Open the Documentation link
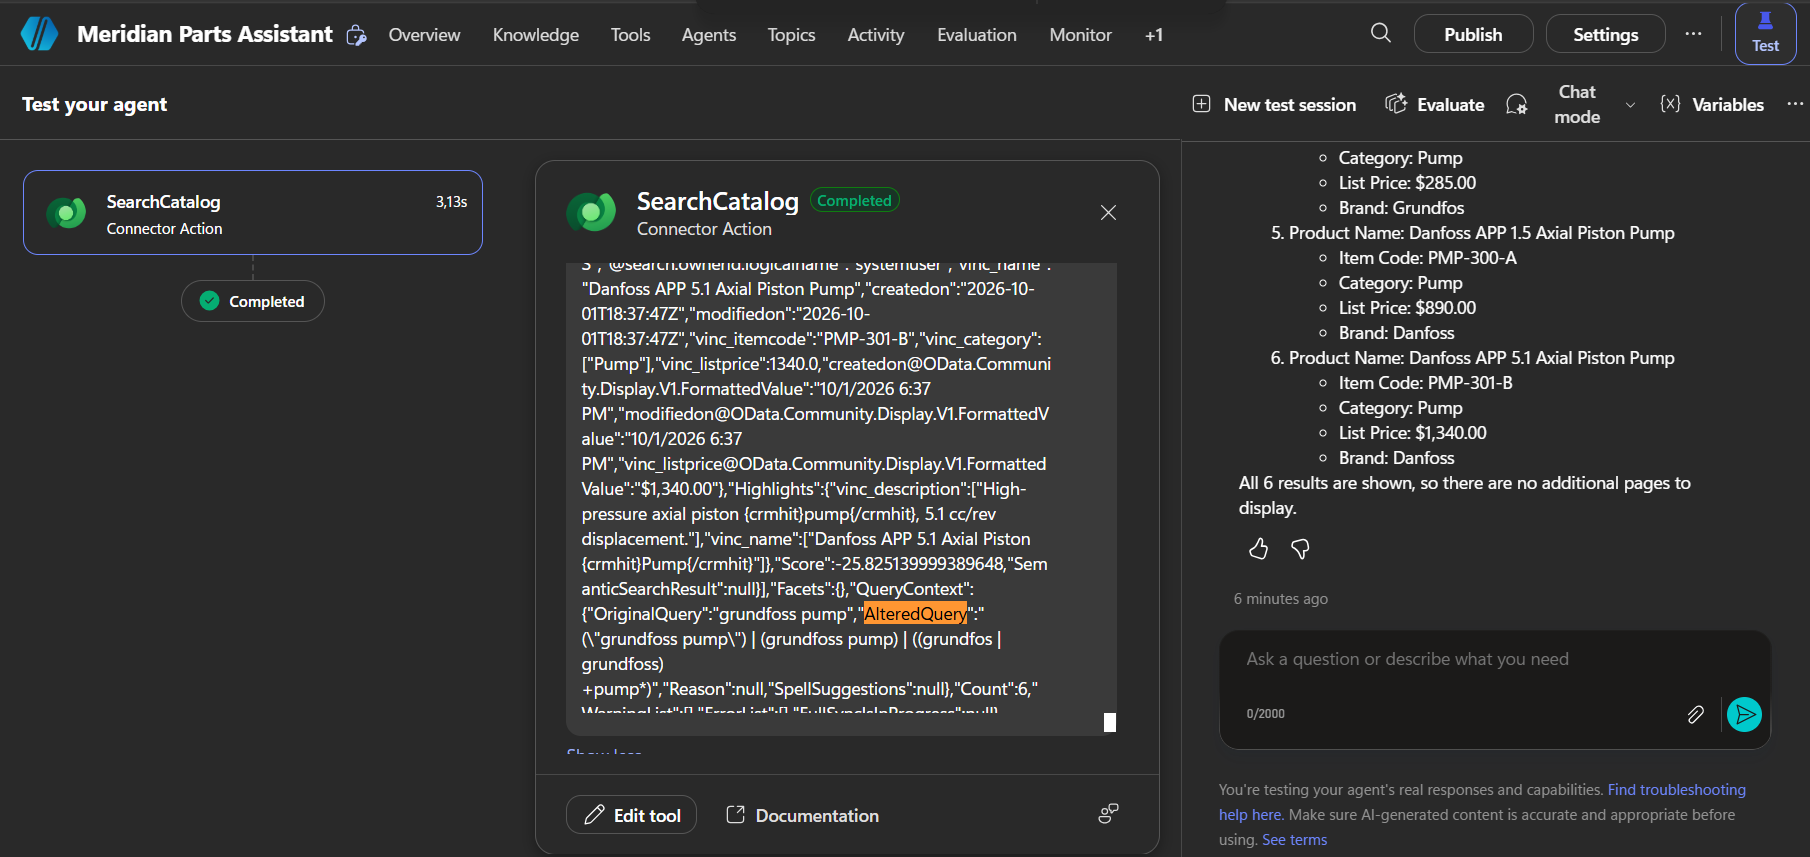Viewport: 1810px width, 857px height. (x=802, y=815)
